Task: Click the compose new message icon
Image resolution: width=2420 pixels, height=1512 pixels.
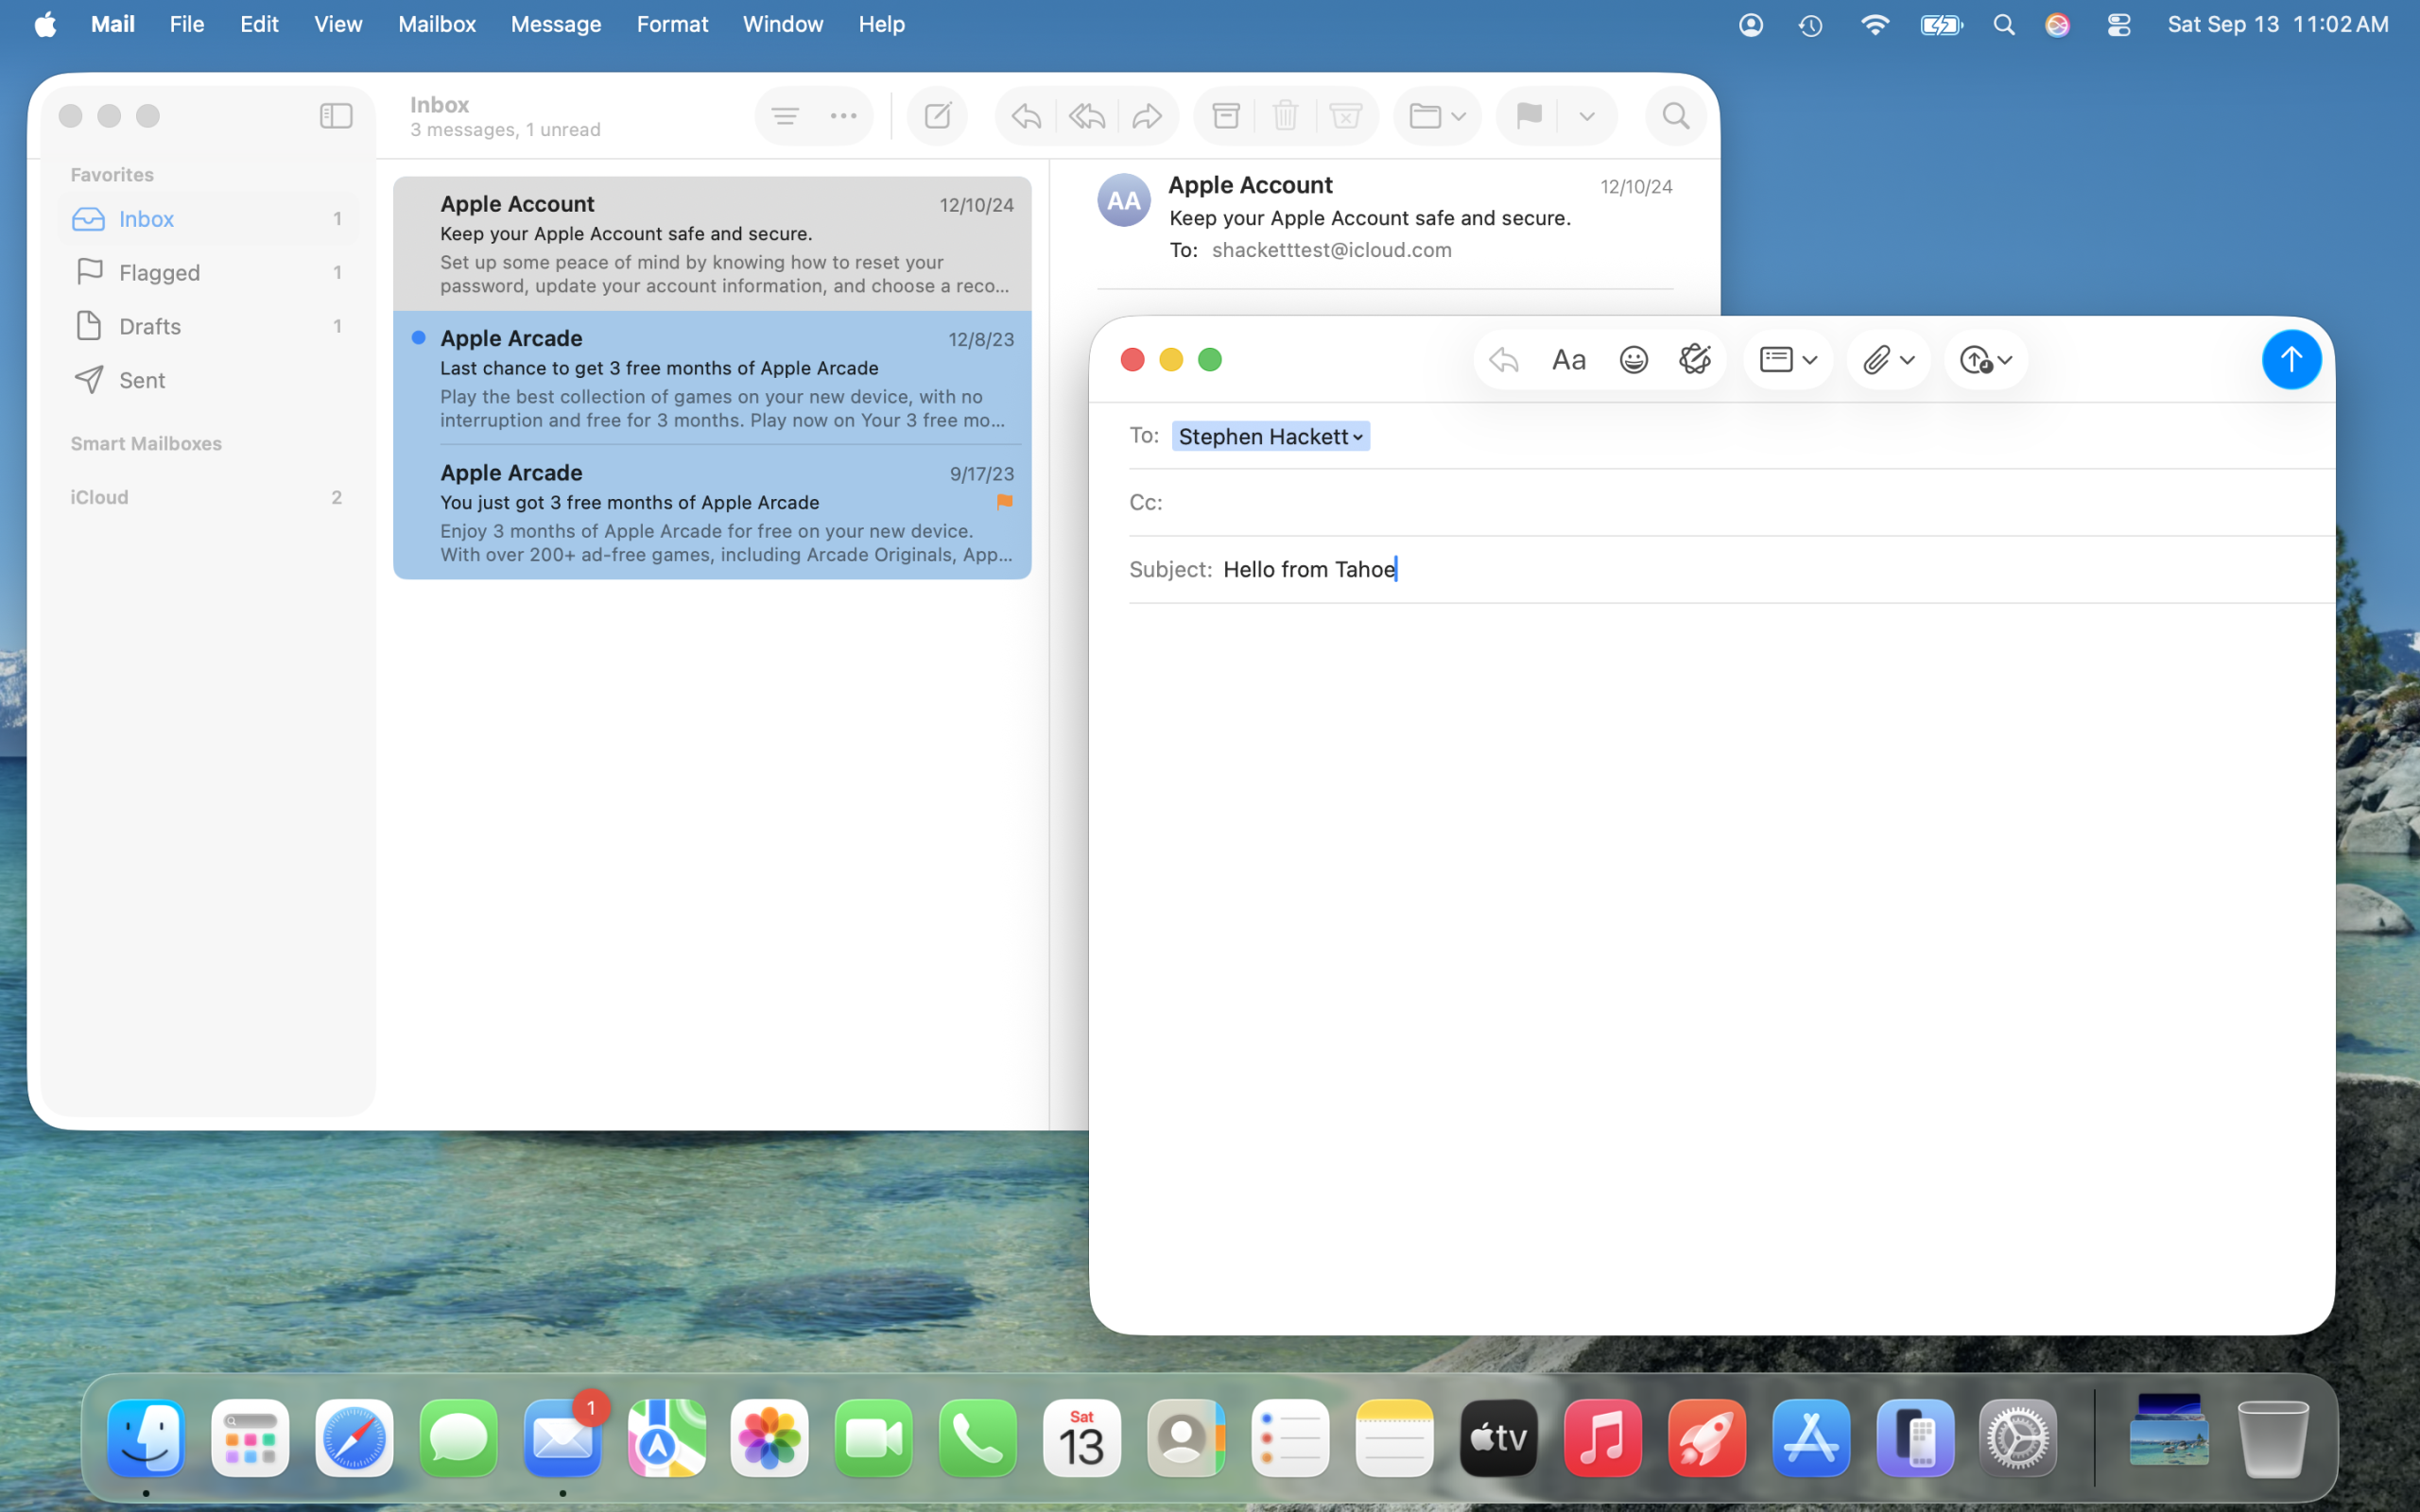Action: (937, 116)
